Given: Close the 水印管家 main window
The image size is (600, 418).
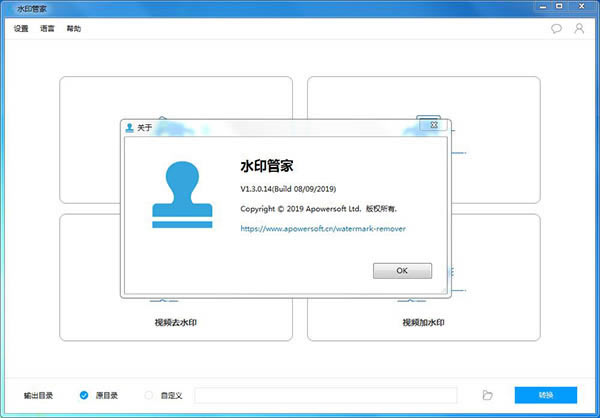Looking at the screenshot, I should coord(582,6).
